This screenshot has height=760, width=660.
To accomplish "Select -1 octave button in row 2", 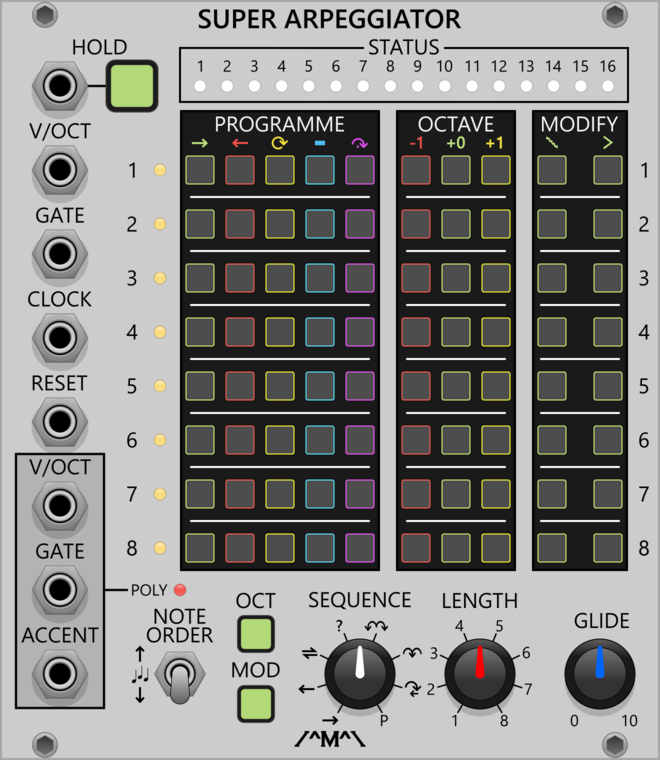I will tap(416, 224).
